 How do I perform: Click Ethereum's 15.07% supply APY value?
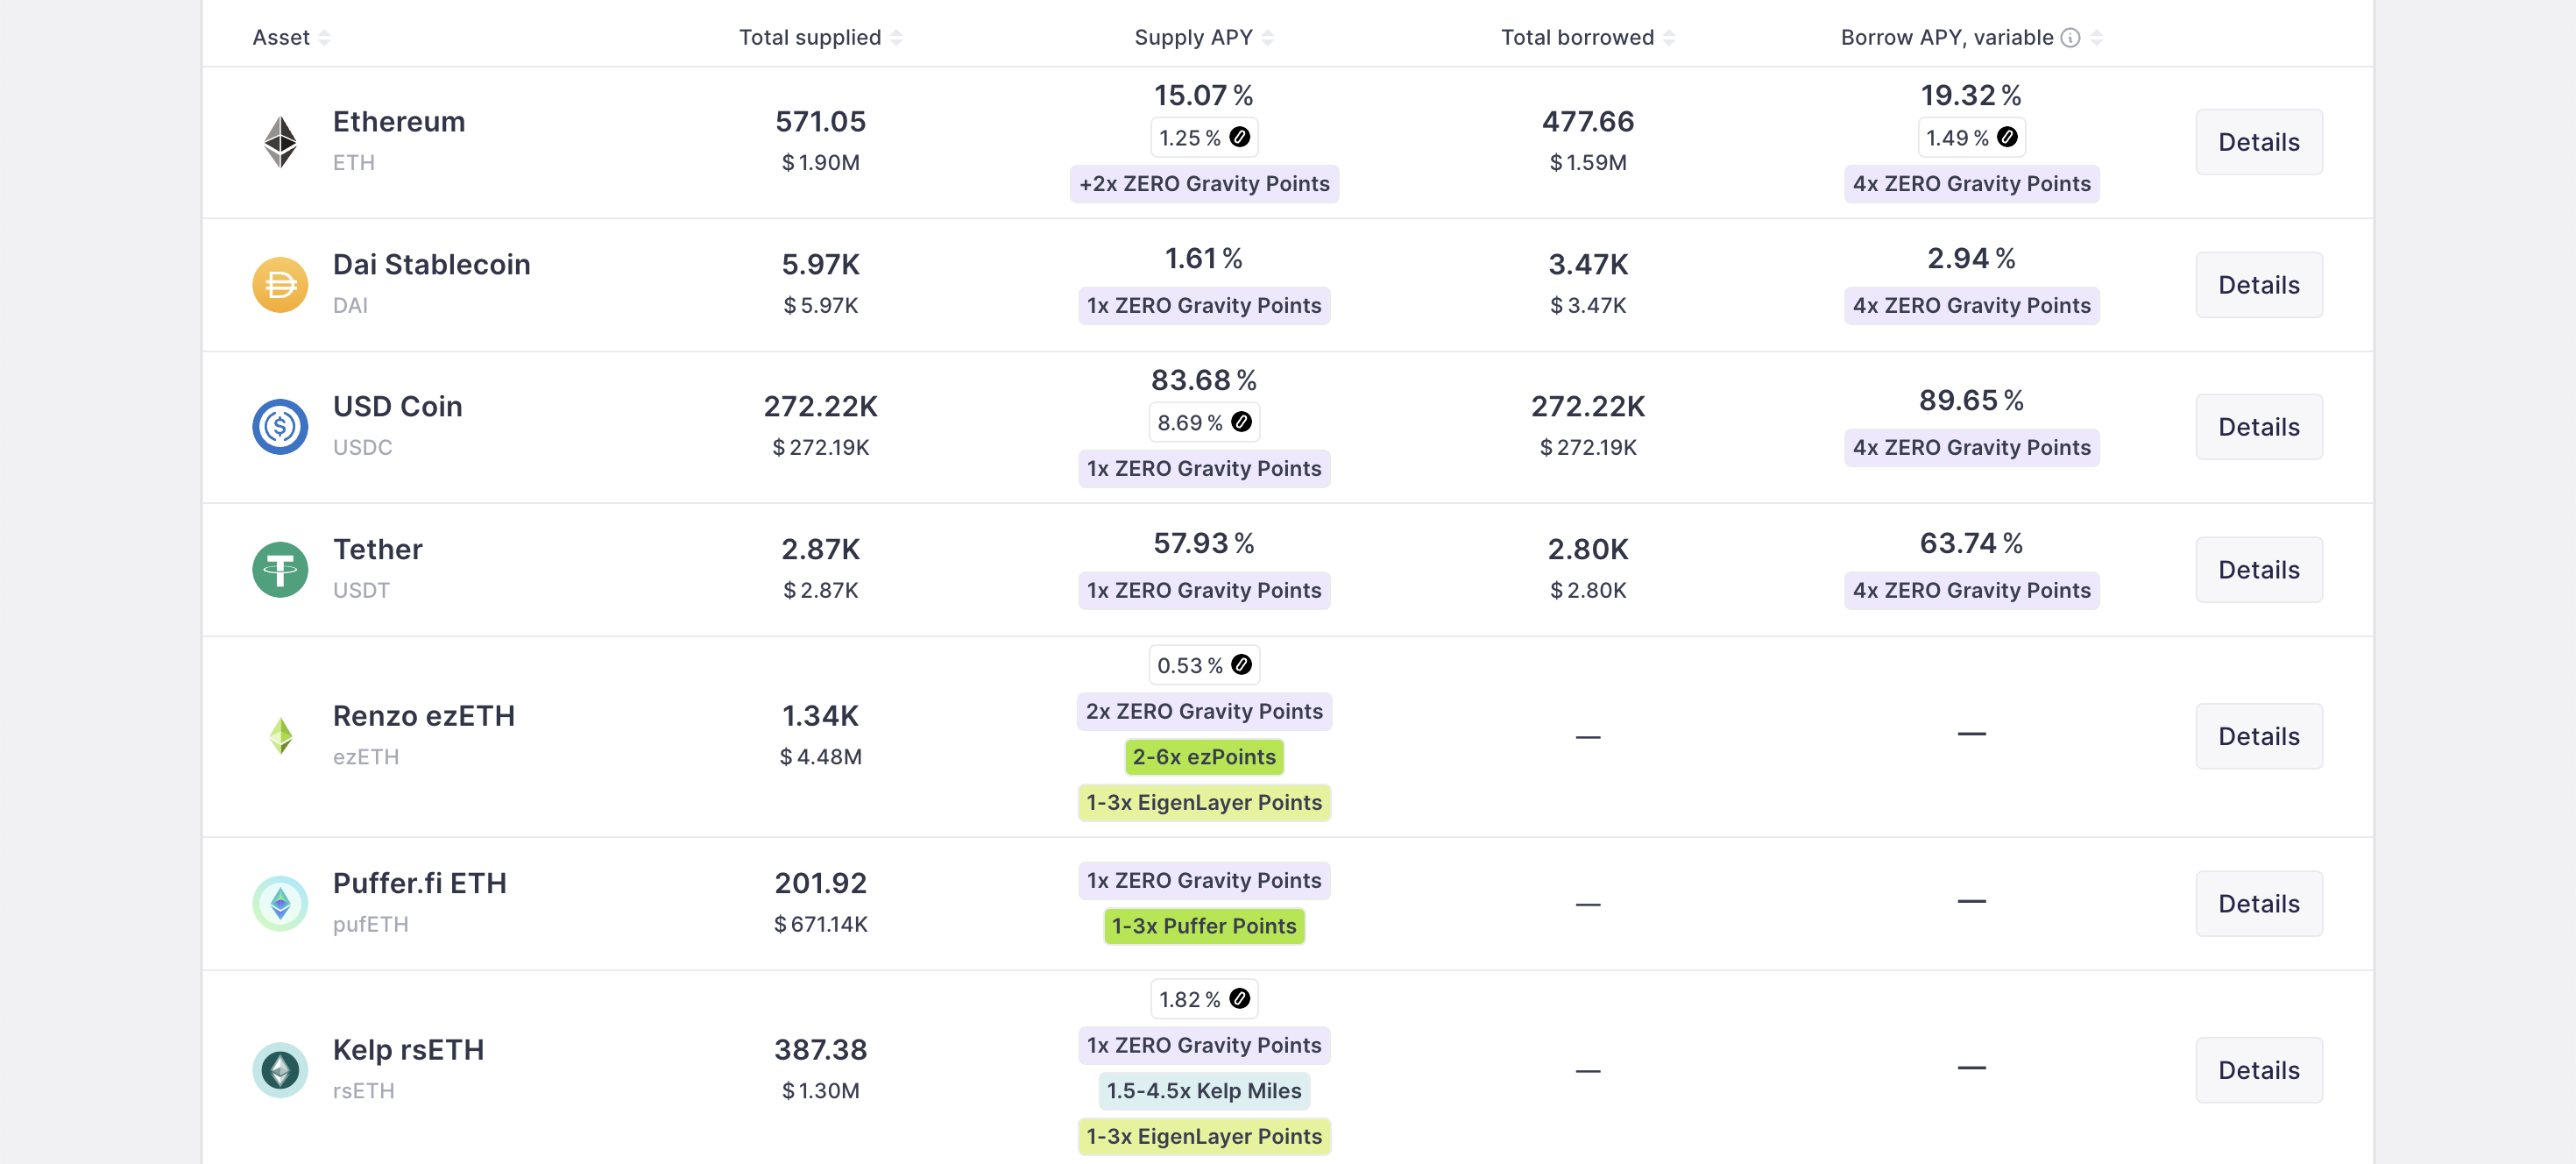[x=1204, y=96]
